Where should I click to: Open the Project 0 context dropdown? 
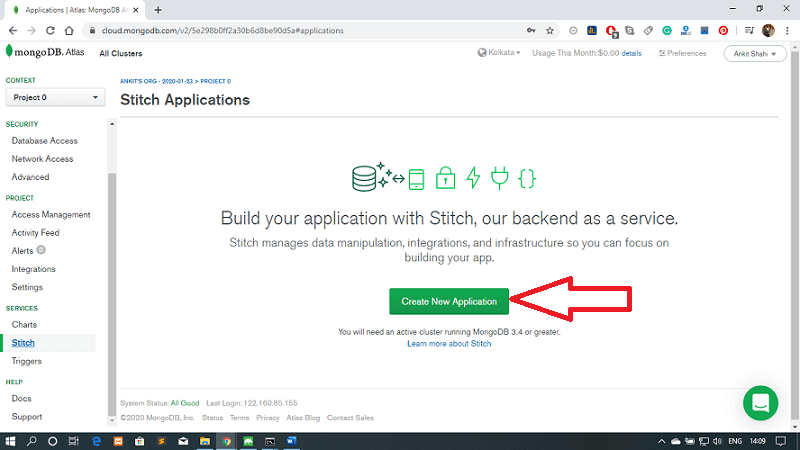point(55,97)
